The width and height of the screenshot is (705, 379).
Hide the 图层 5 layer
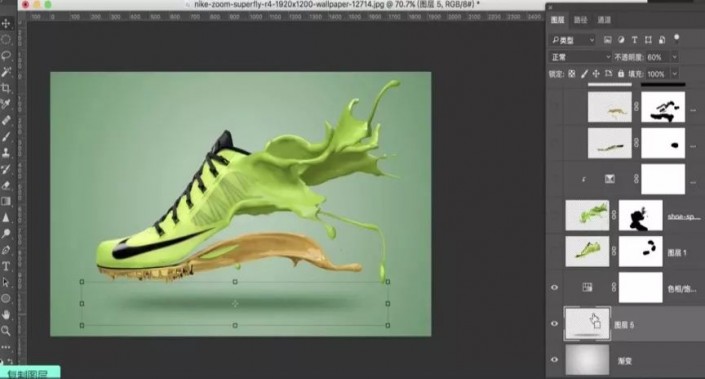point(554,323)
